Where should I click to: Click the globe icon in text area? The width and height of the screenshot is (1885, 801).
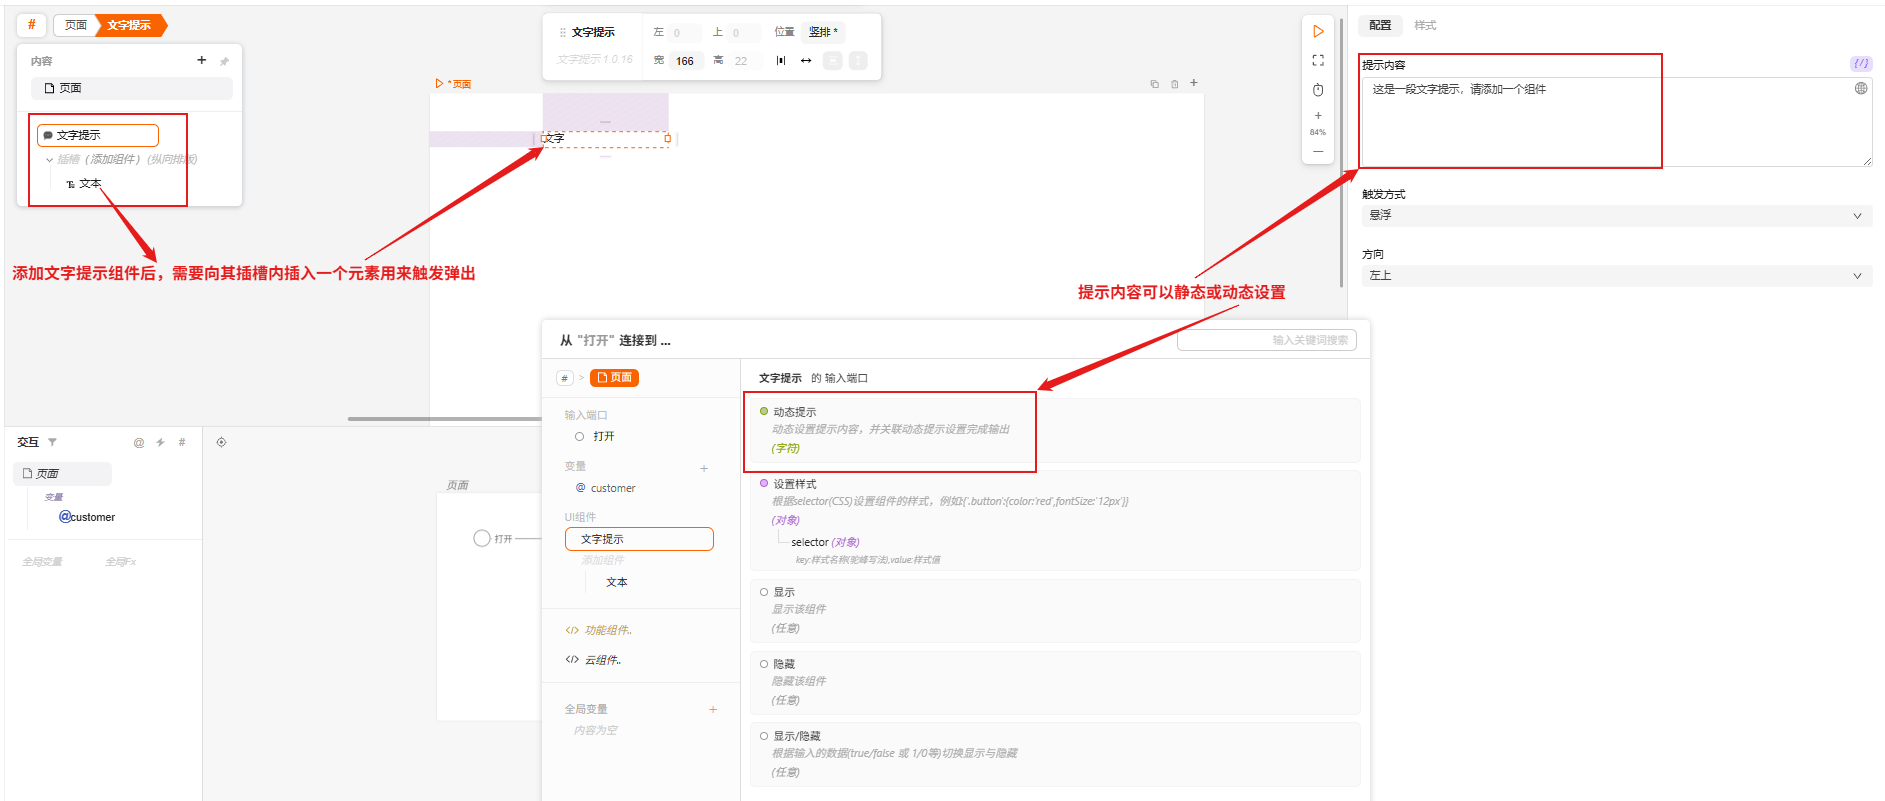[1861, 88]
